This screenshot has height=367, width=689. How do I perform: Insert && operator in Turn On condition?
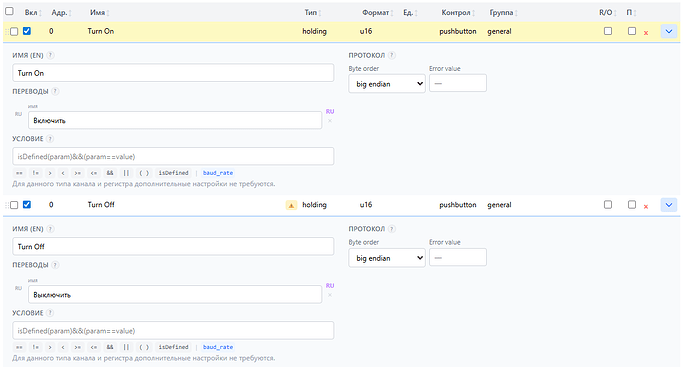coord(110,173)
